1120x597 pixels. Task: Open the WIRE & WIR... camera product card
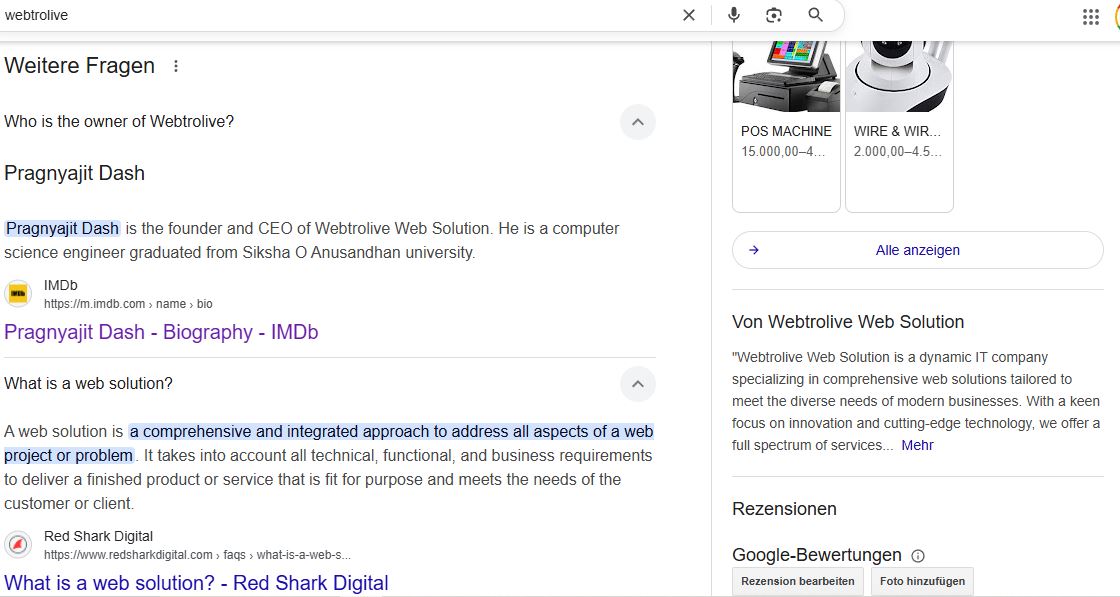click(899, 126)
